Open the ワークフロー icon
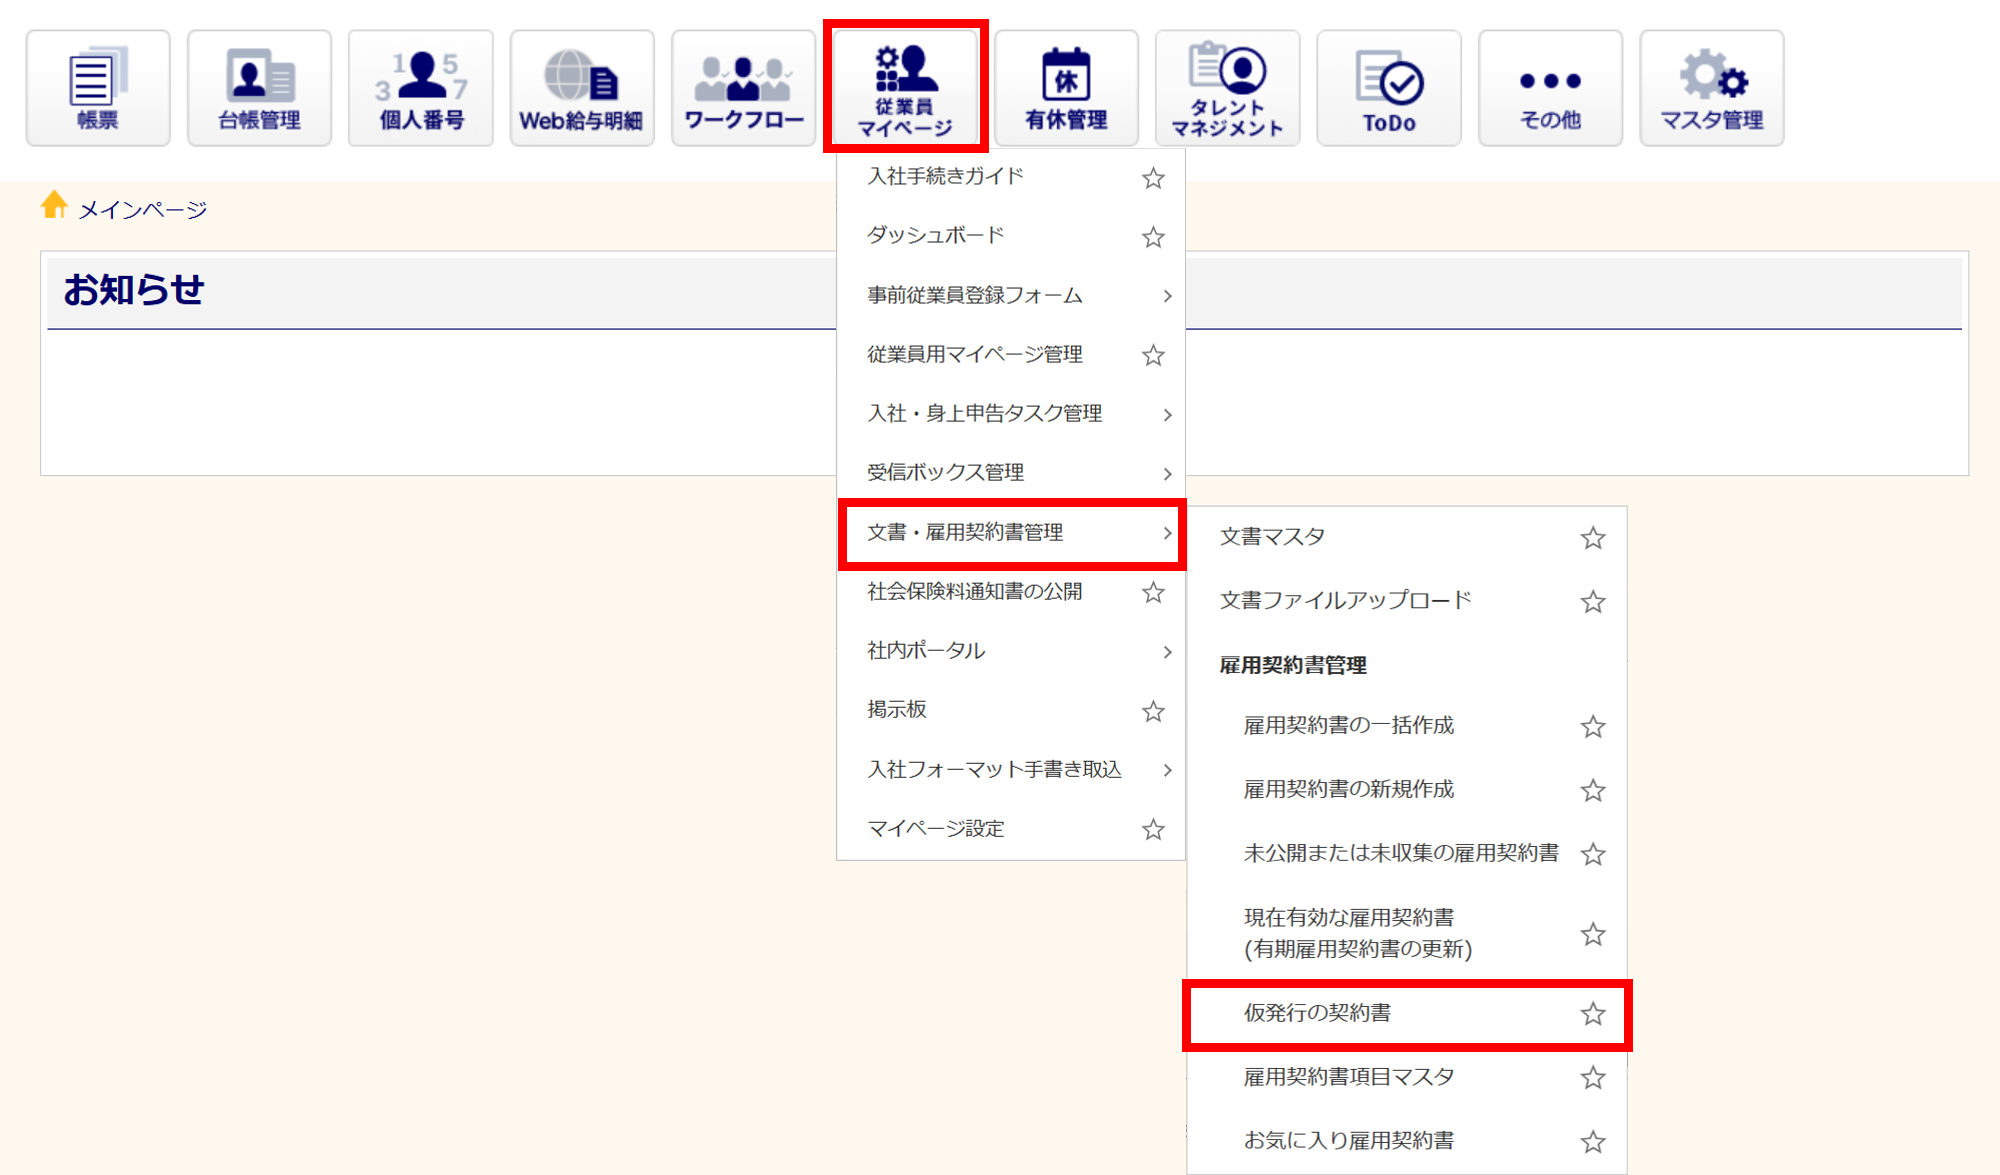 point(743,88)
